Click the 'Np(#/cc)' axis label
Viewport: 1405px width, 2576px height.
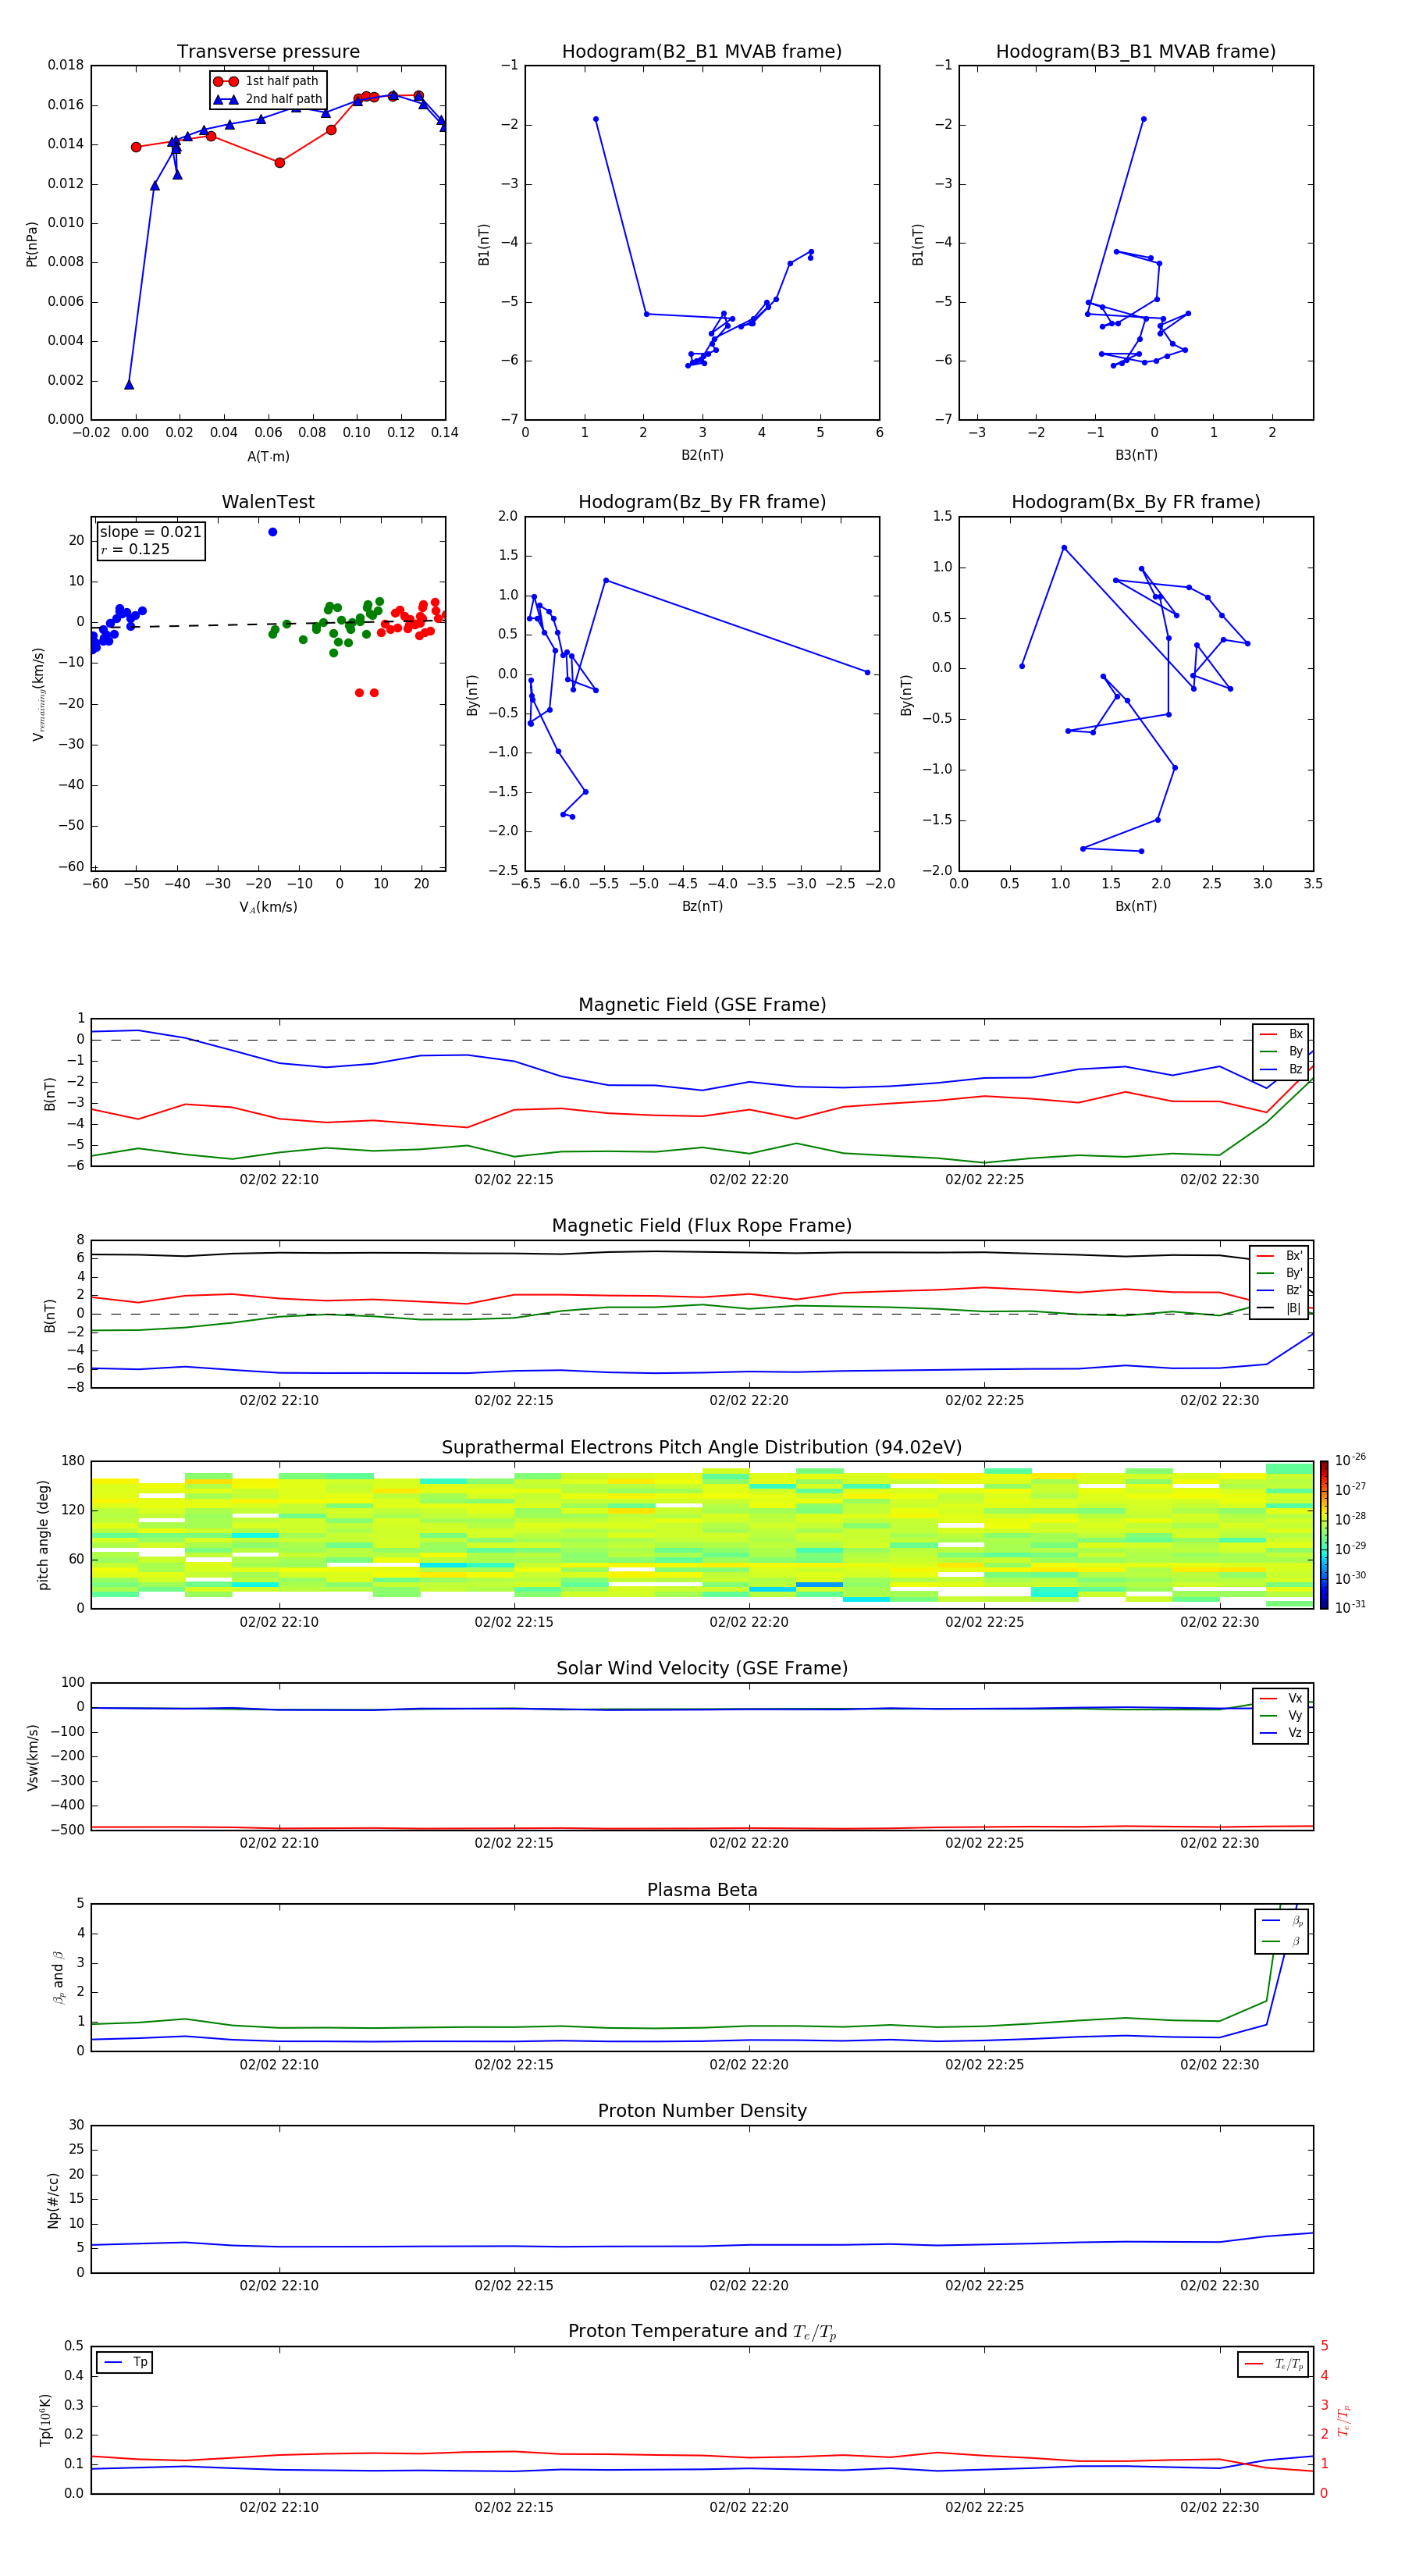click(x=54, y=2200)
